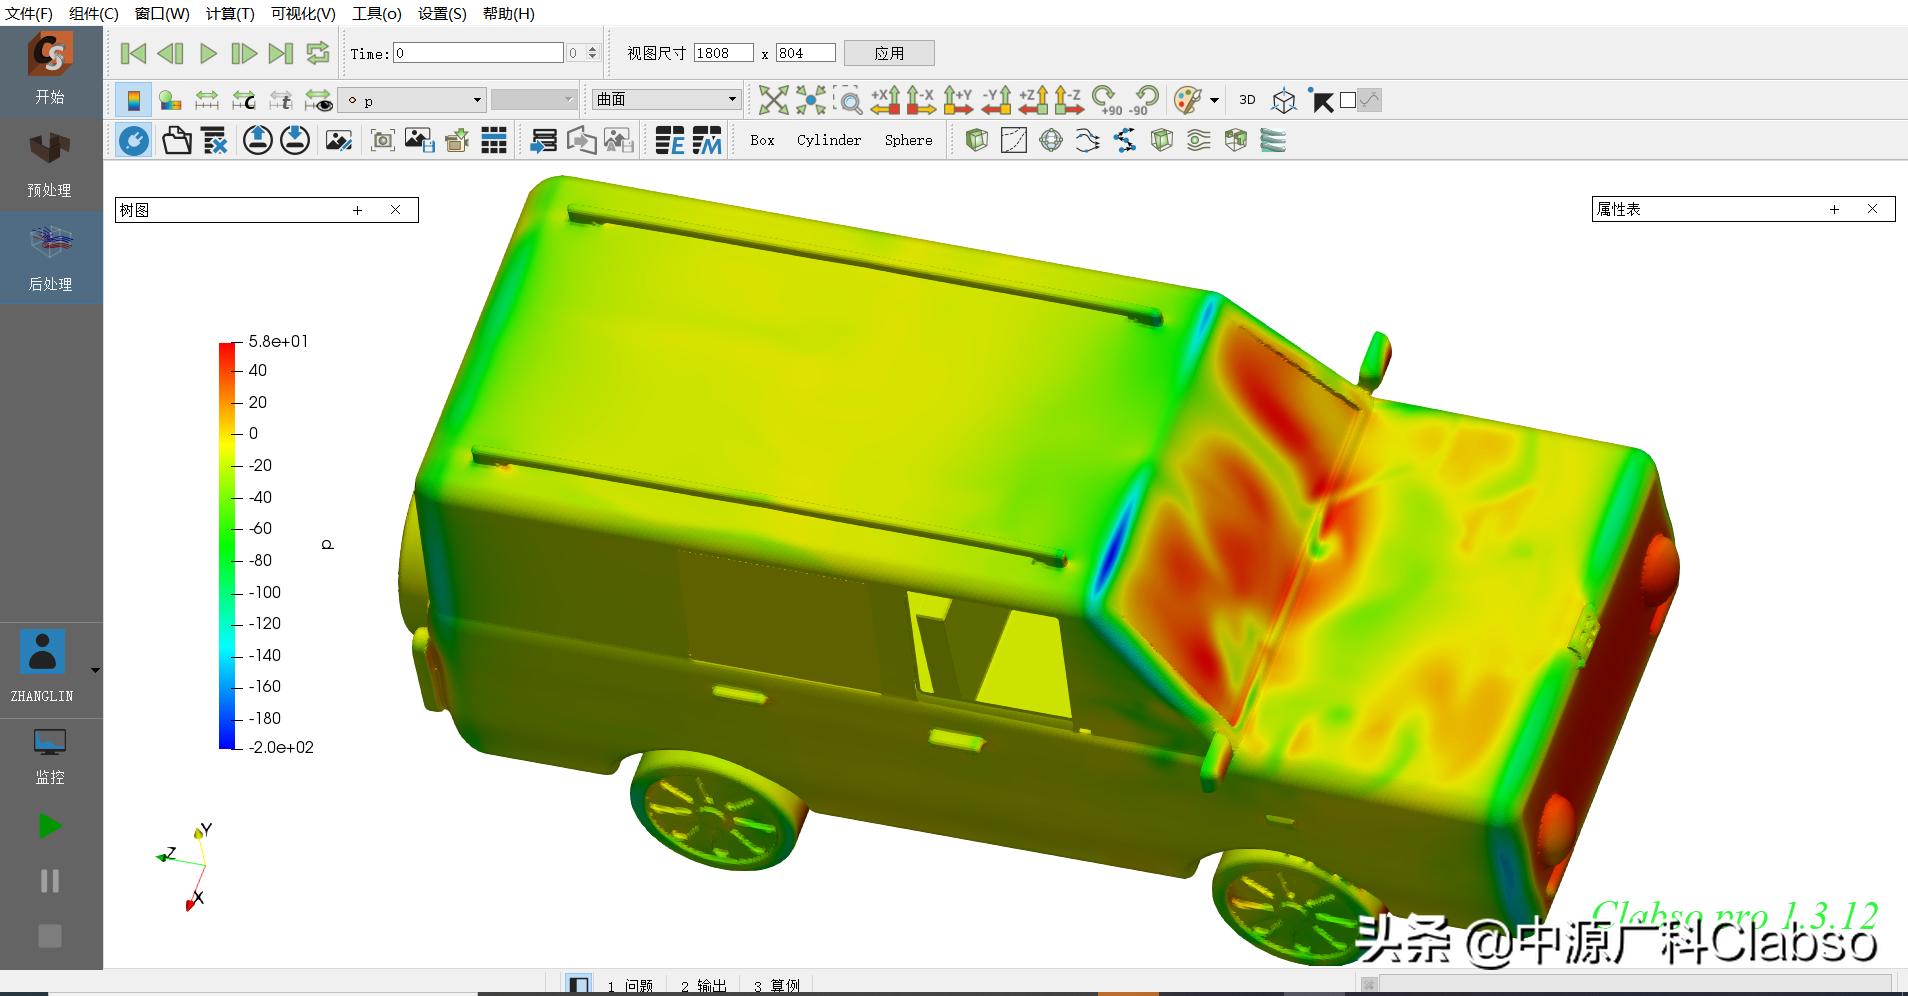This screenshot has width=1908, height=996.
Task: Capture a screenshot with camera icon
Action: point(382,141)
